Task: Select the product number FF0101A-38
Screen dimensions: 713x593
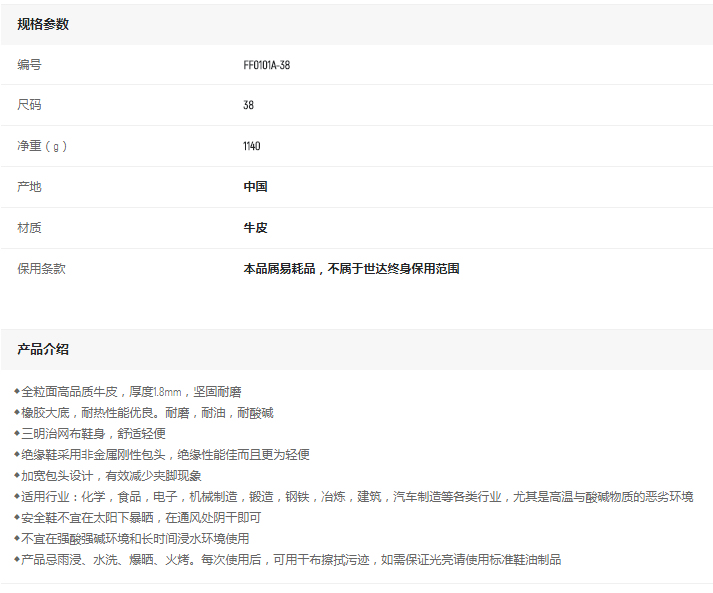Action: pos(267,65)
